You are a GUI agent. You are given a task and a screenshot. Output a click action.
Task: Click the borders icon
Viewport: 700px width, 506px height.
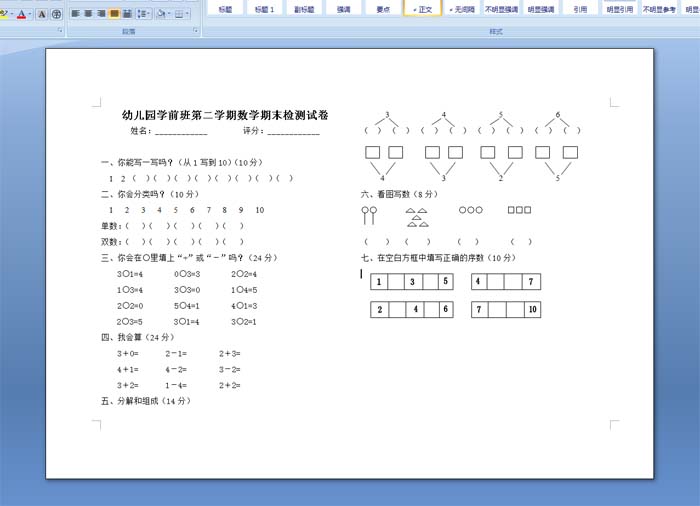[179, 14]
